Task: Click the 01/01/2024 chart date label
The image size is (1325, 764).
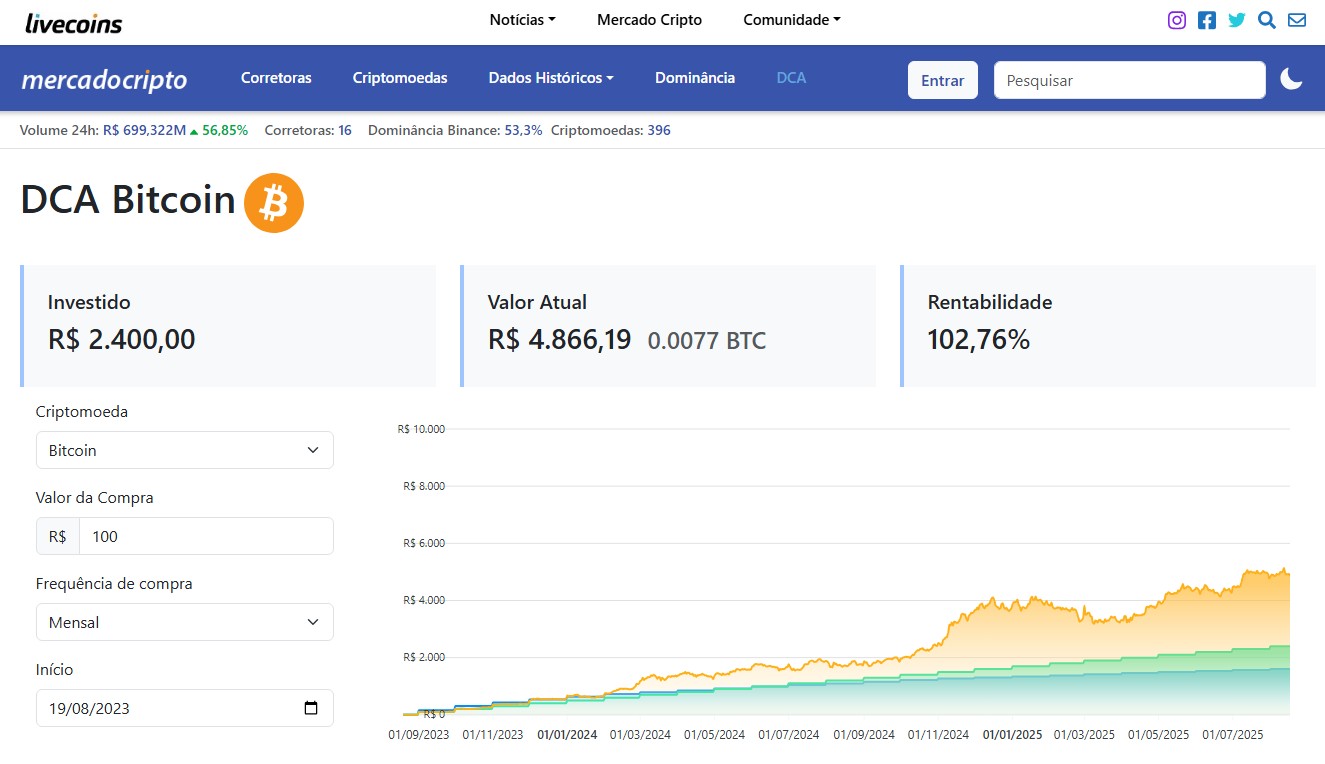Action: coord(567,734)
